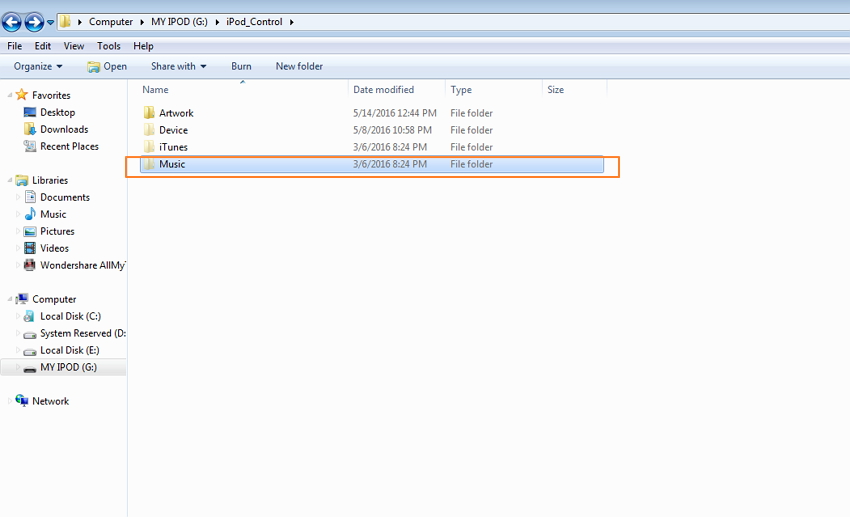
Task: Click the Desktop icon in Favorites
Action: 30,112
